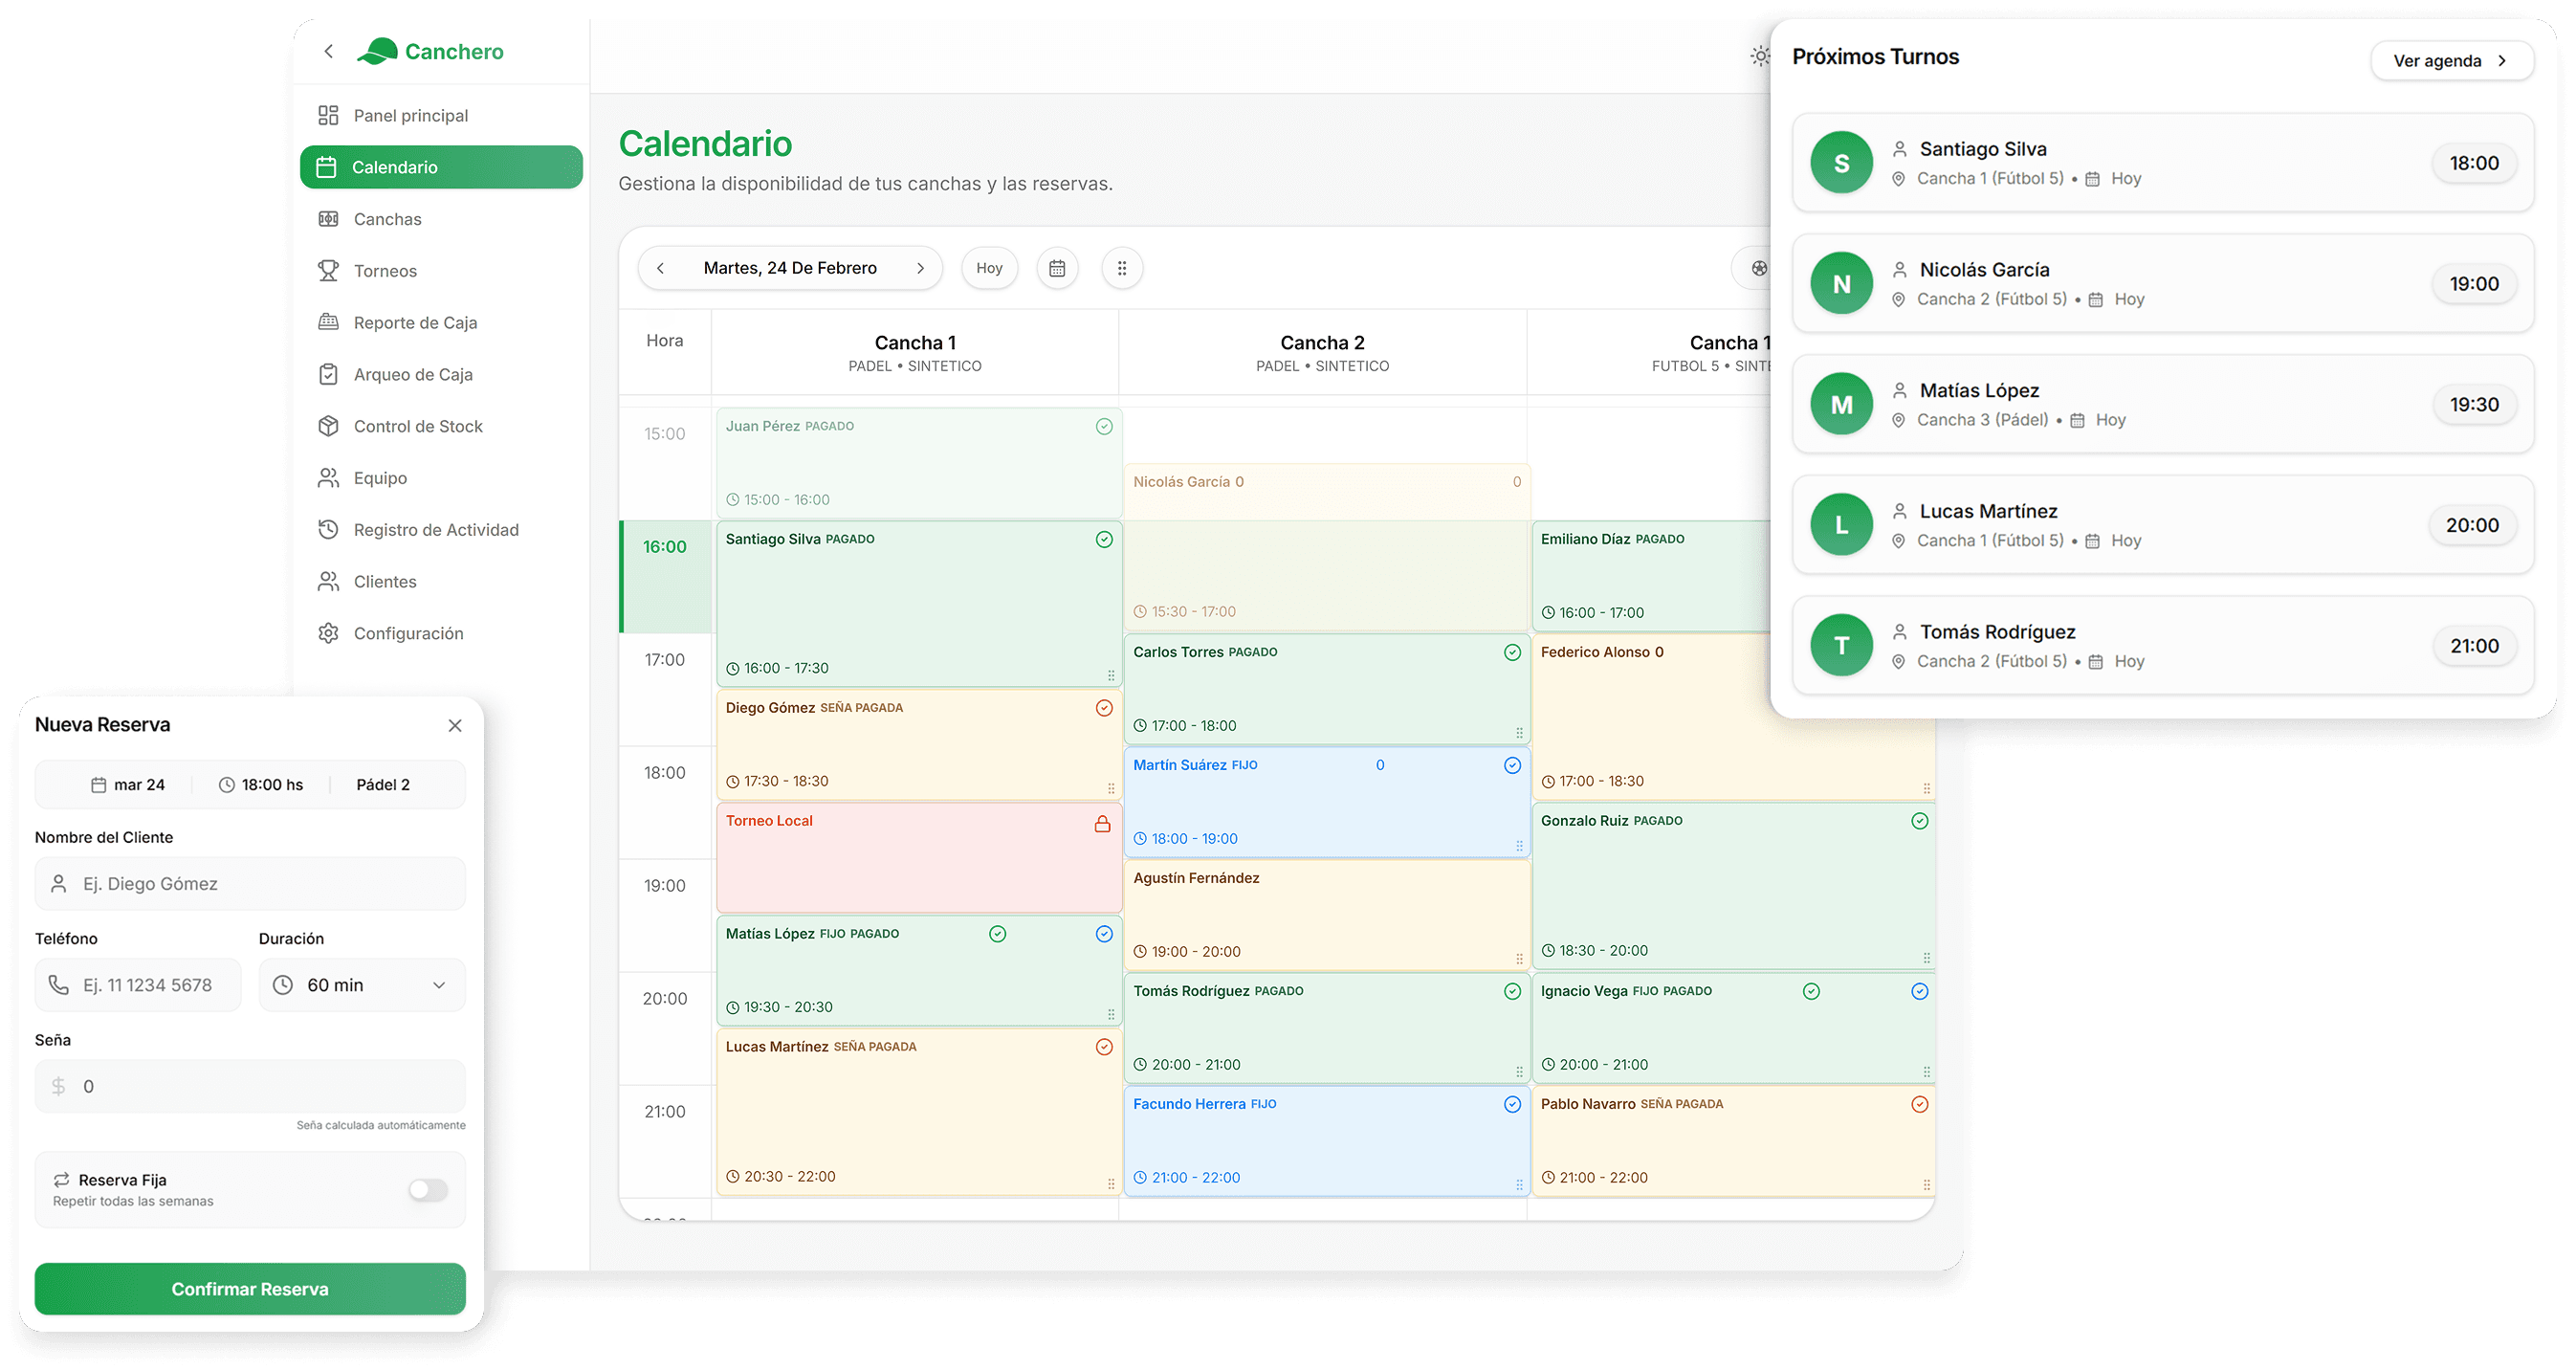This screenshot has width=2576, height=1370.
Task: Click the grid dots view icon
Action: tap(1122, 268)
